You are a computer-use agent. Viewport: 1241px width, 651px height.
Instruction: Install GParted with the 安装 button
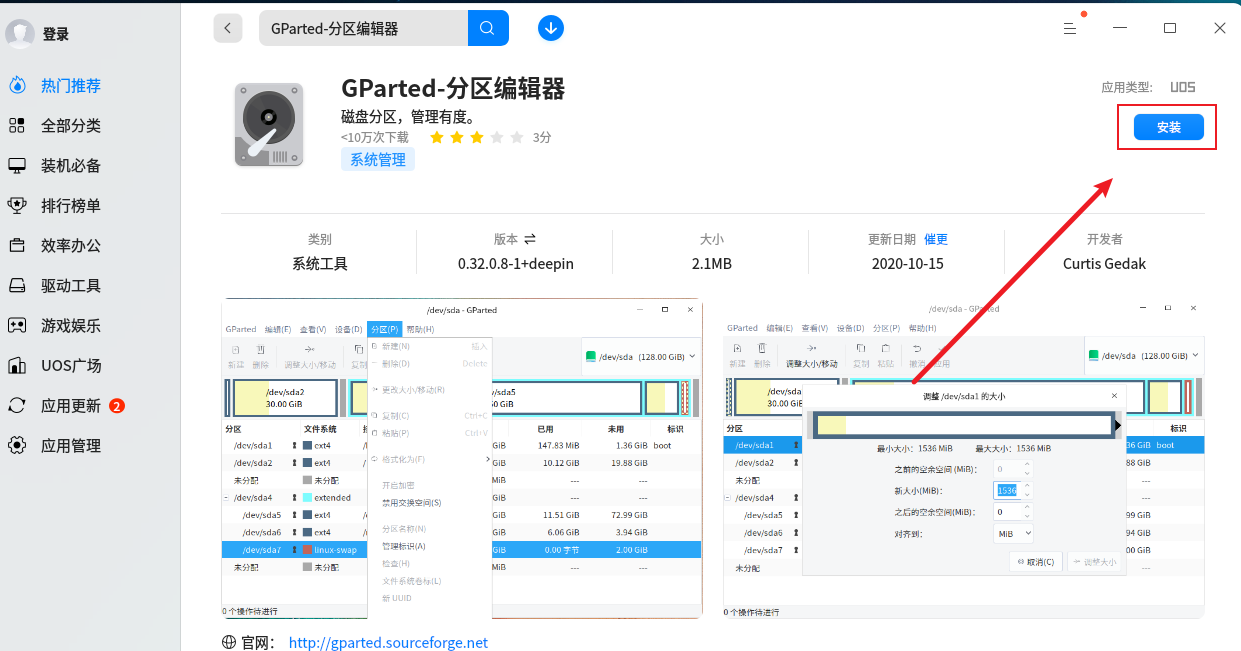pos(1168,127)
